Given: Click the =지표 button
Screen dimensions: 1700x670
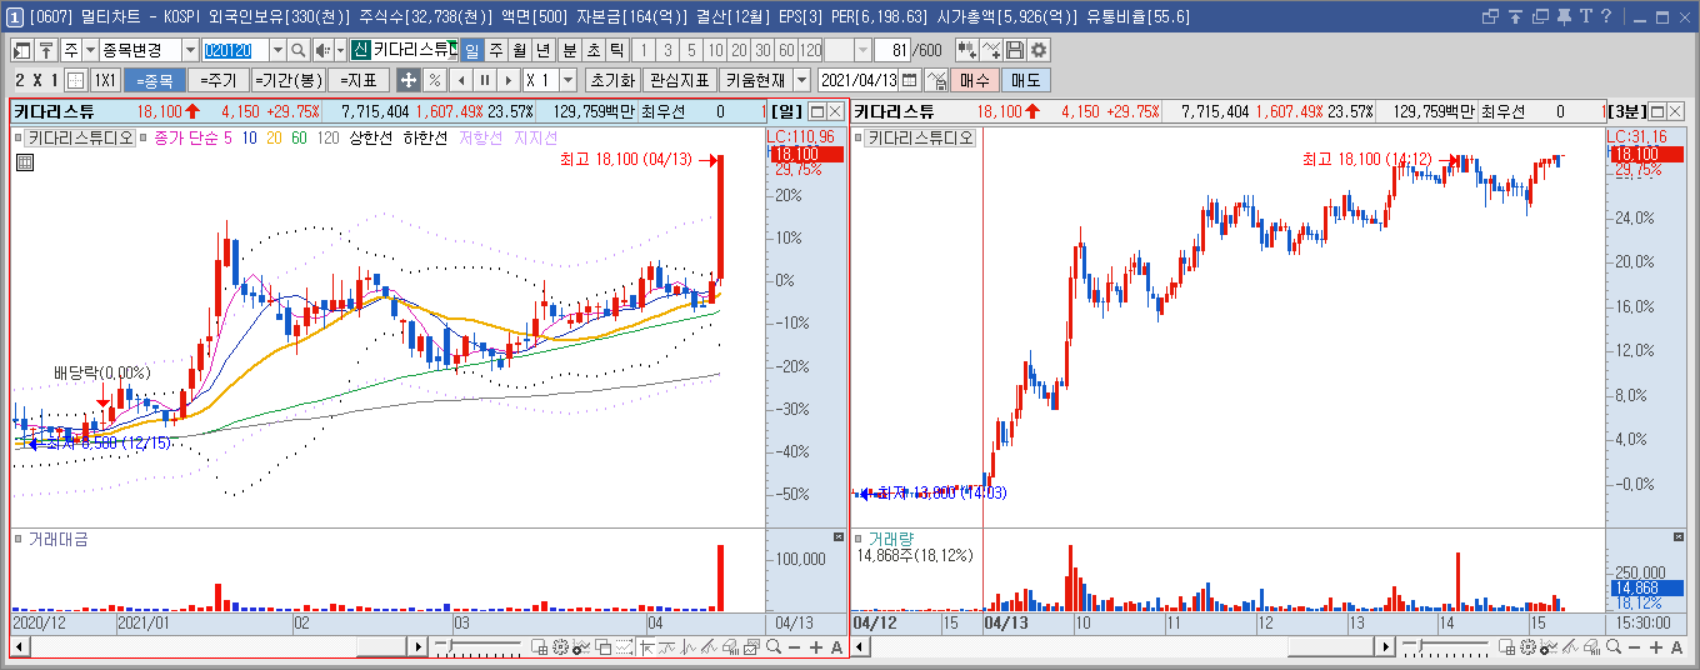Looking at the screenshot, I should click(x=357, y=80).
